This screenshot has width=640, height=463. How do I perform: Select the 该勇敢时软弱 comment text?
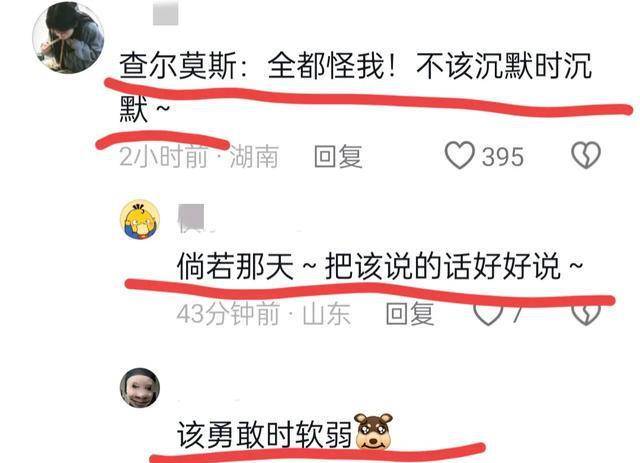coord(264,435)
